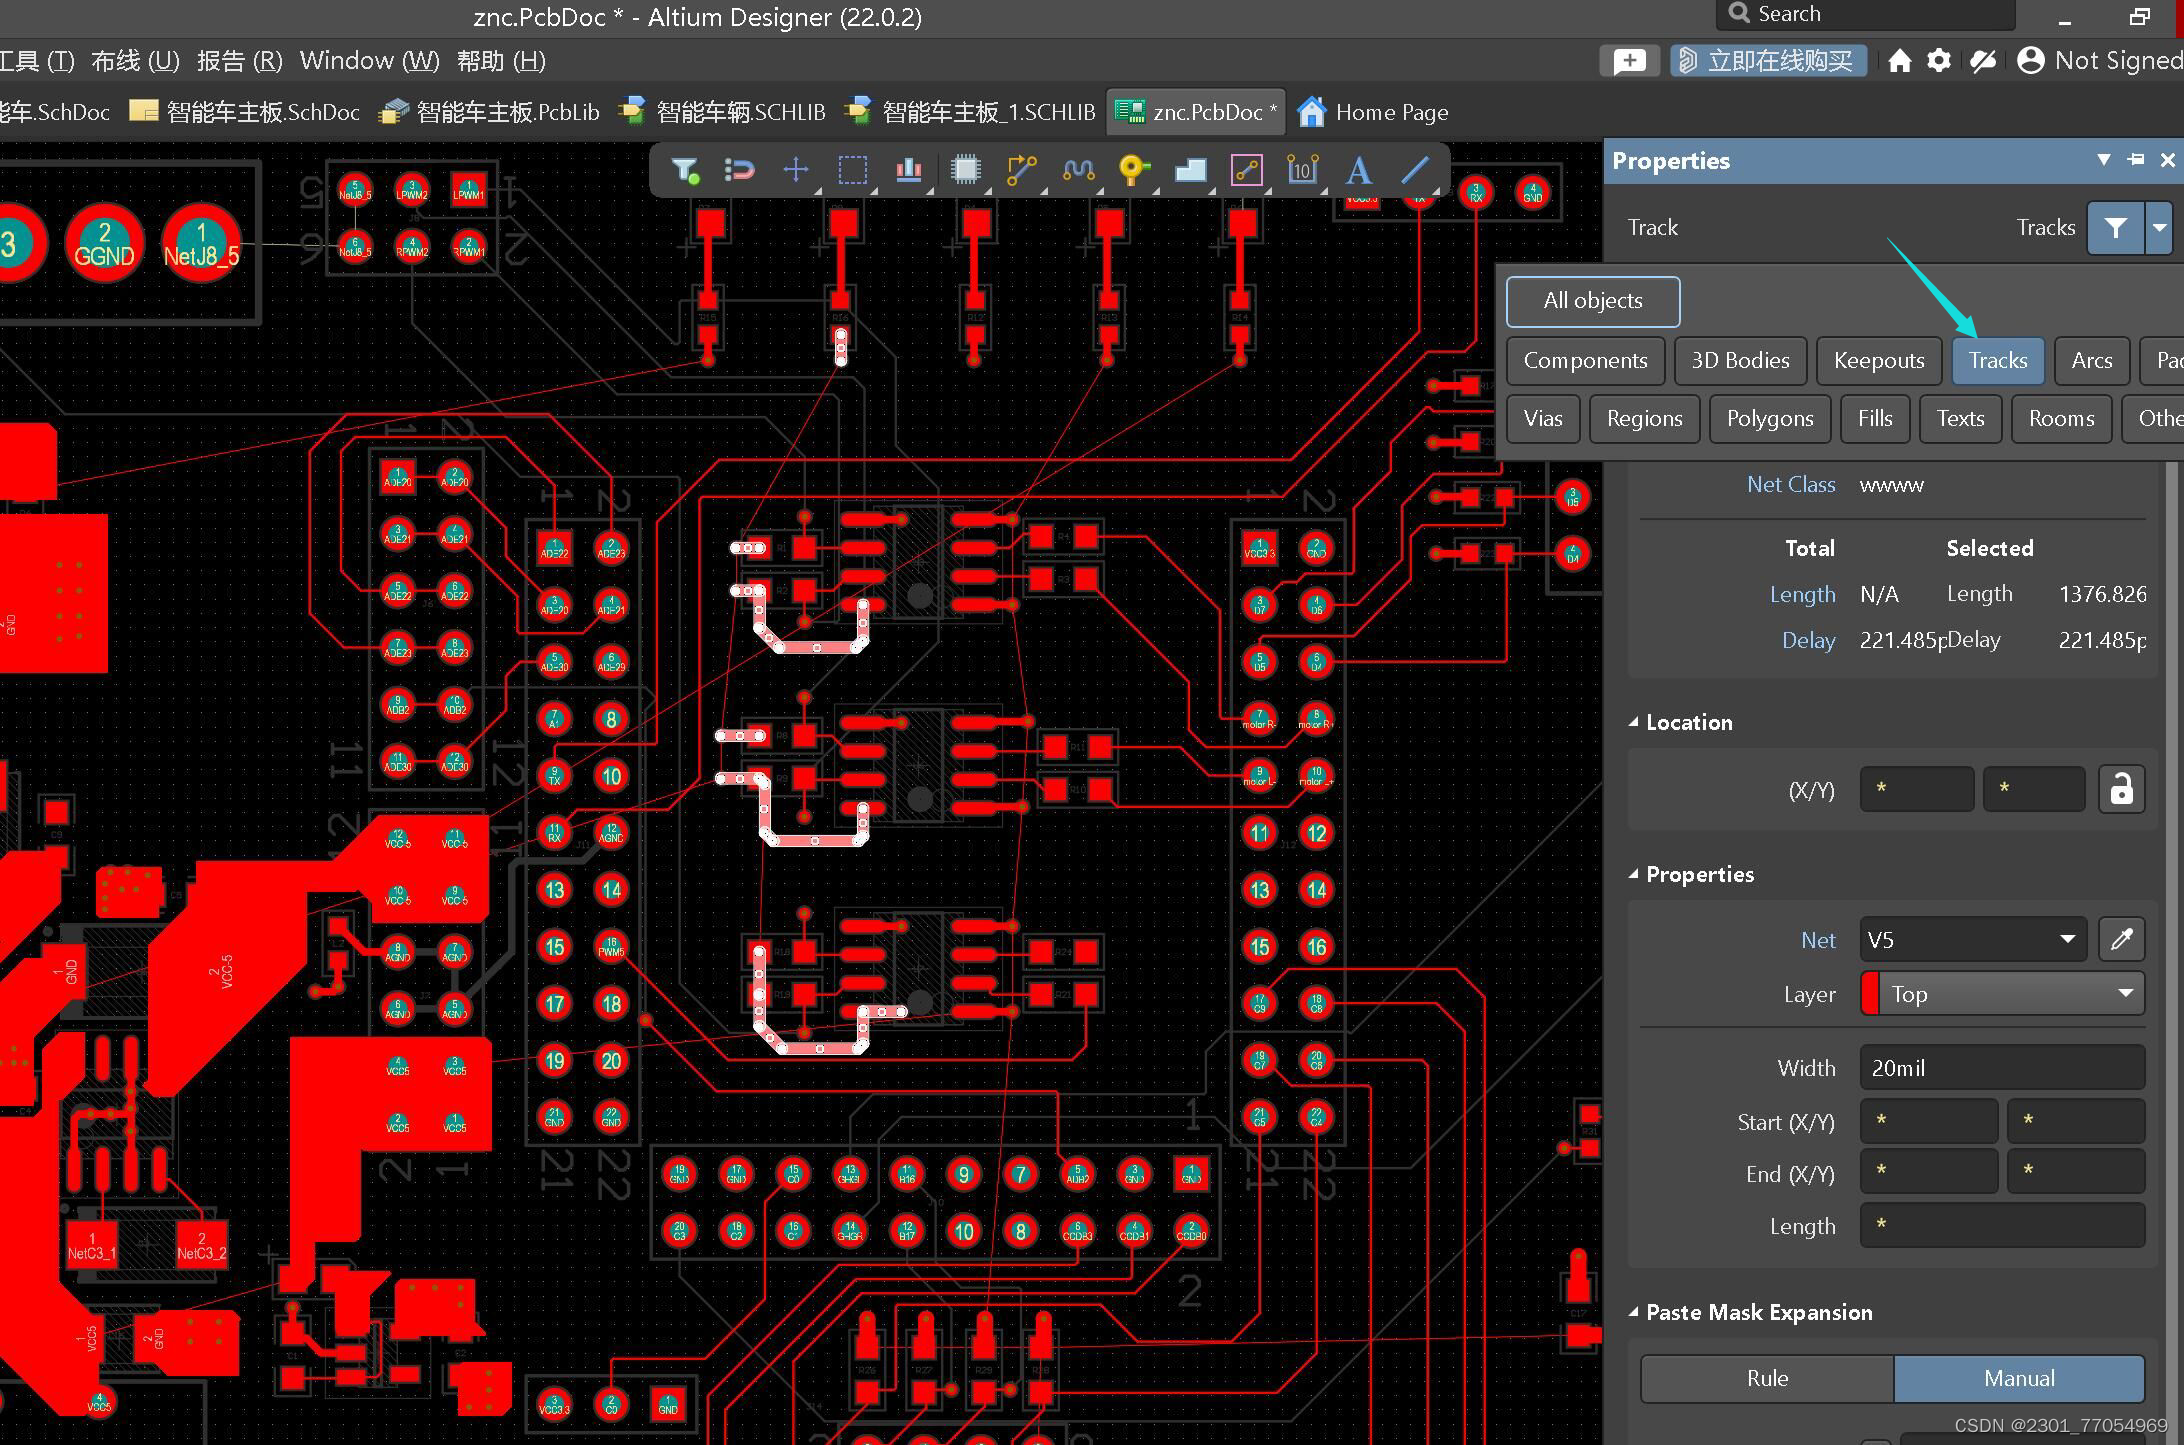
Task: Select the Place Via tool
Action: pos(1133,170)
